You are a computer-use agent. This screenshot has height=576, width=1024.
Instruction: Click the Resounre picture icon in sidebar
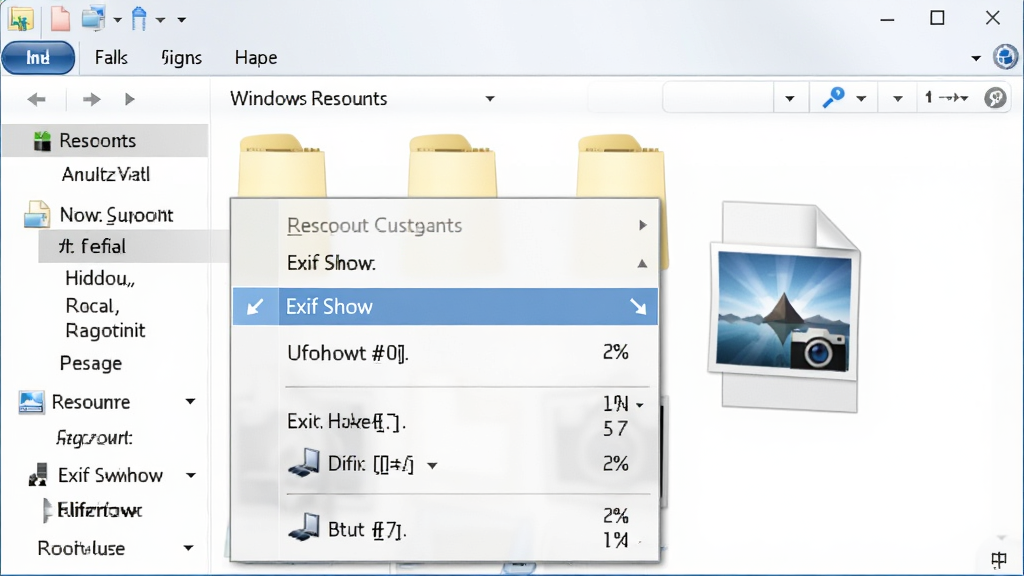[31, 402]
